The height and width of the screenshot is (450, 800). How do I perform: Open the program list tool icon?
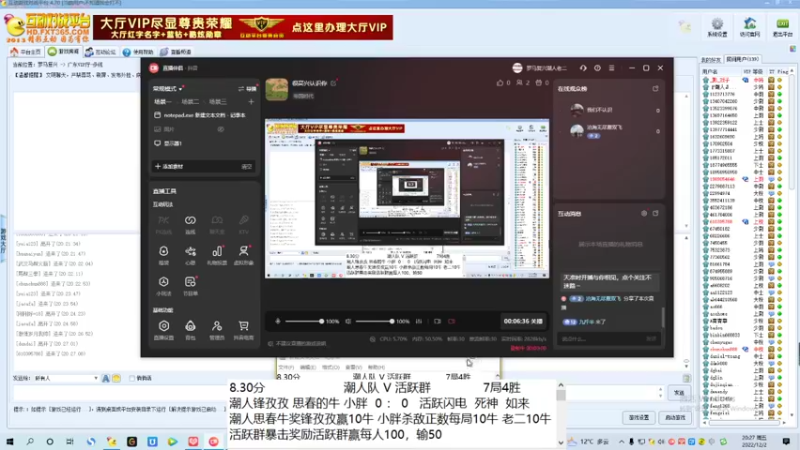(x=190, y=282)
